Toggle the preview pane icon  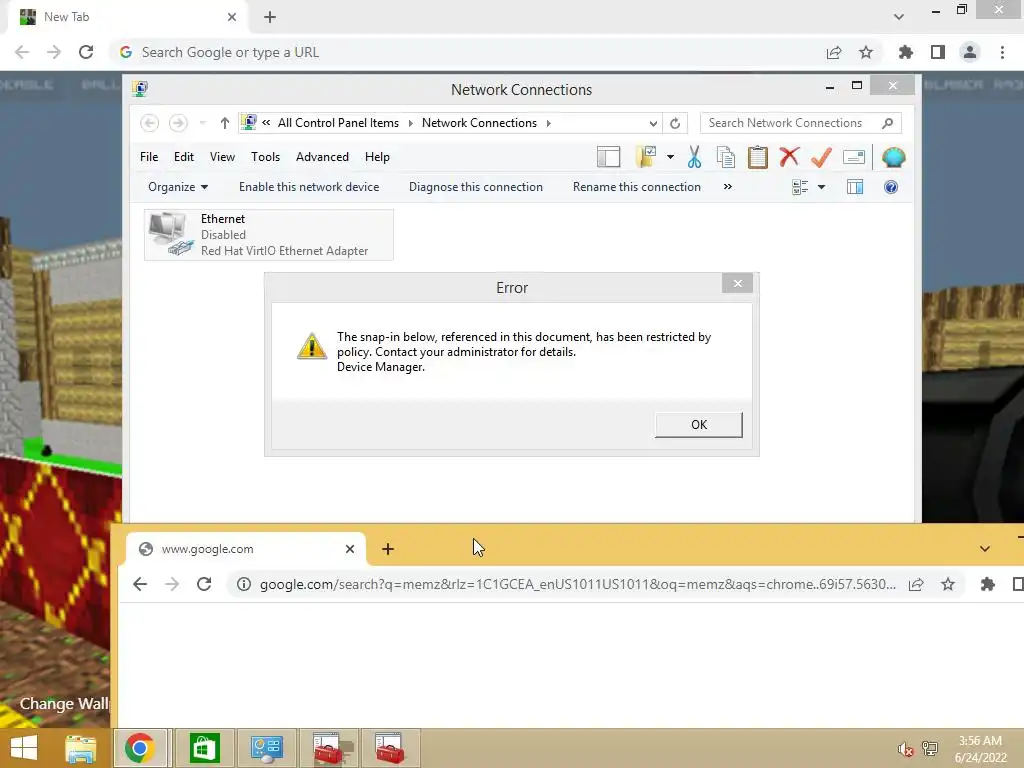[855, 187]
